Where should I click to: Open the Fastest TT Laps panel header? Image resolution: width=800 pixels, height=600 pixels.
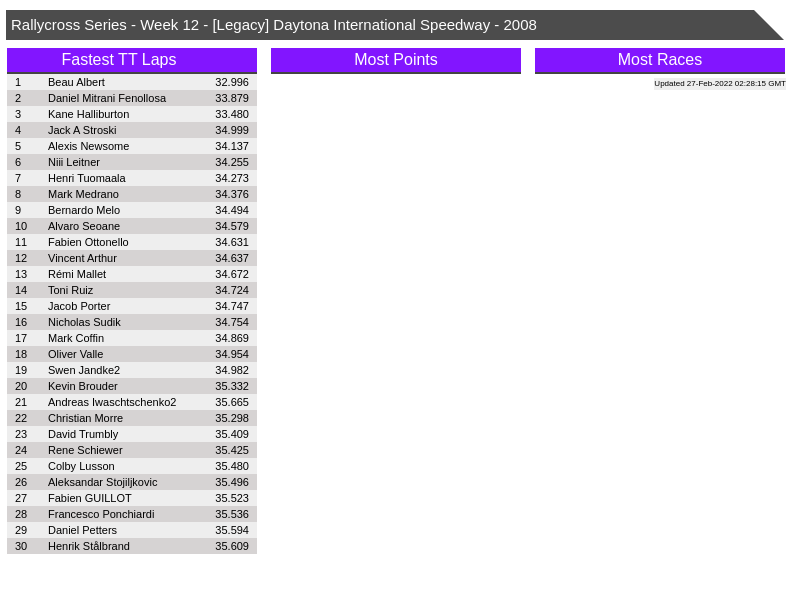[132, 60]
